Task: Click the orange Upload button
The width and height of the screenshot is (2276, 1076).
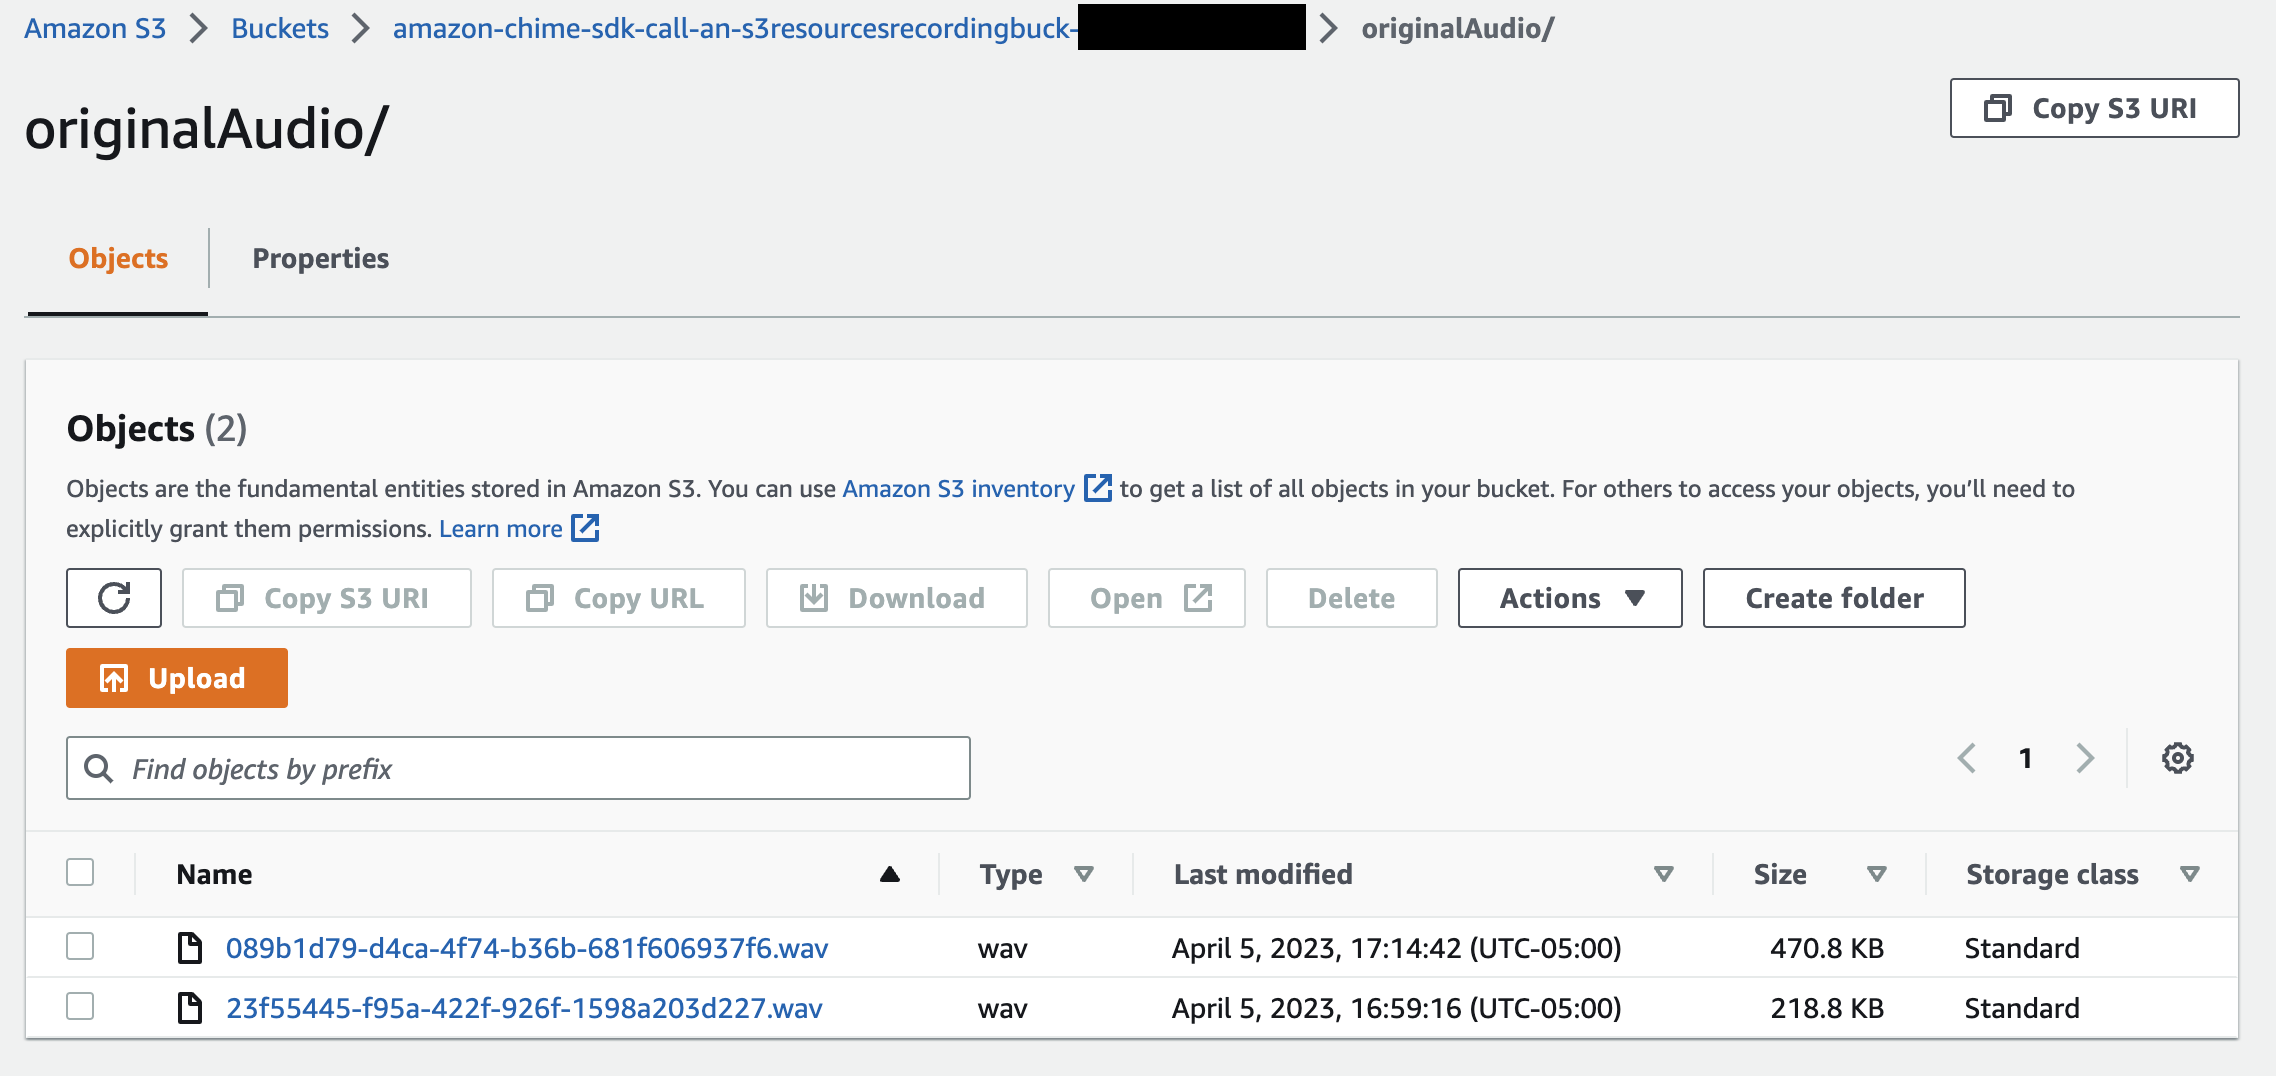Action: pos(177,678)
